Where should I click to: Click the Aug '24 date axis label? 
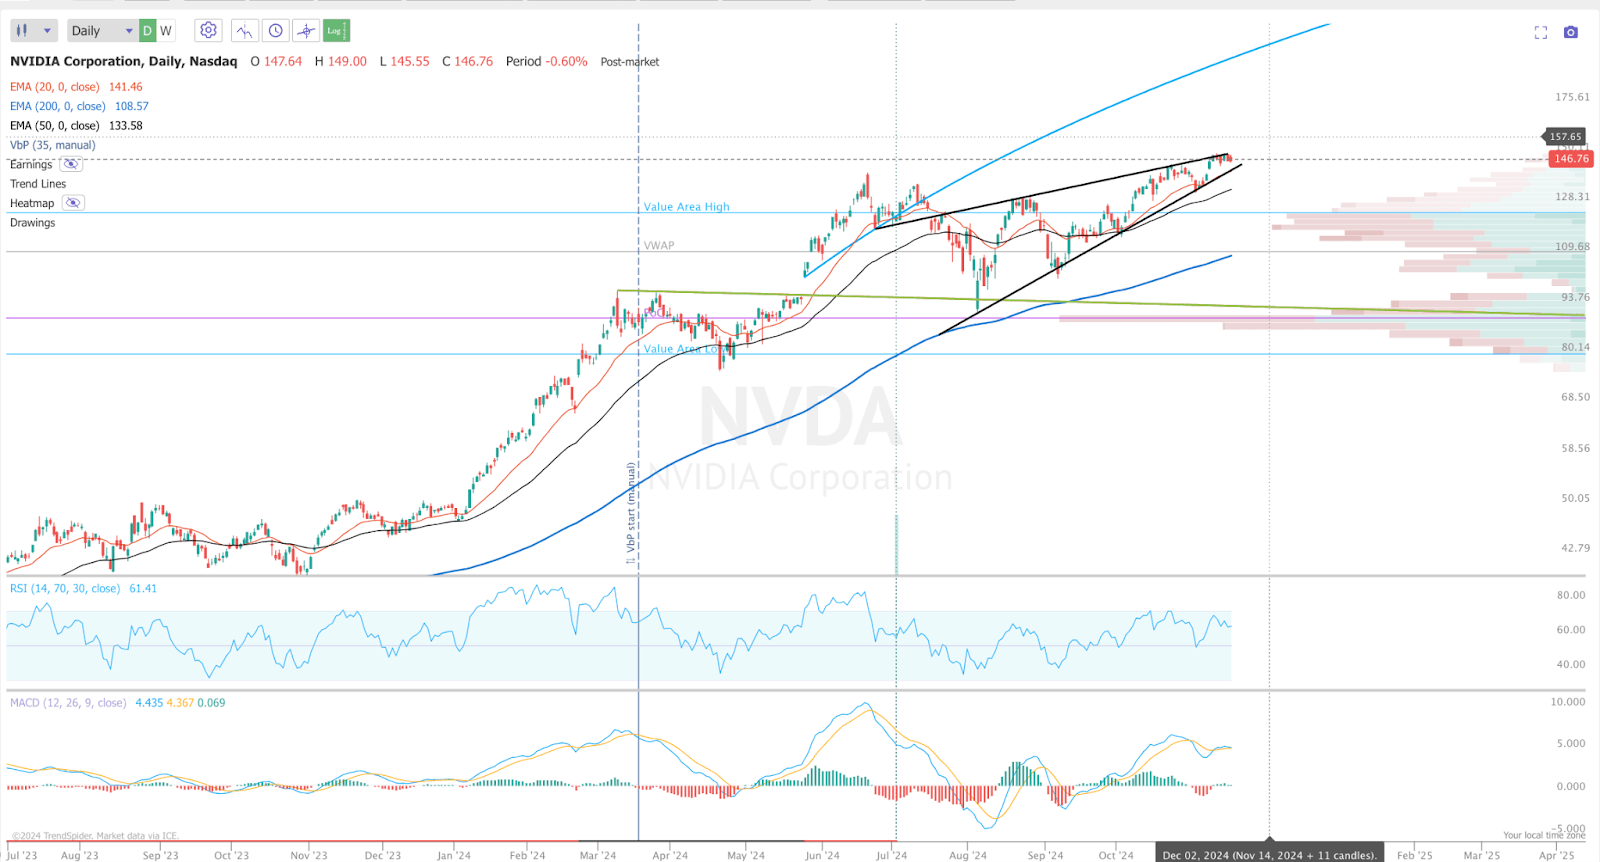[x=968, y=855]
